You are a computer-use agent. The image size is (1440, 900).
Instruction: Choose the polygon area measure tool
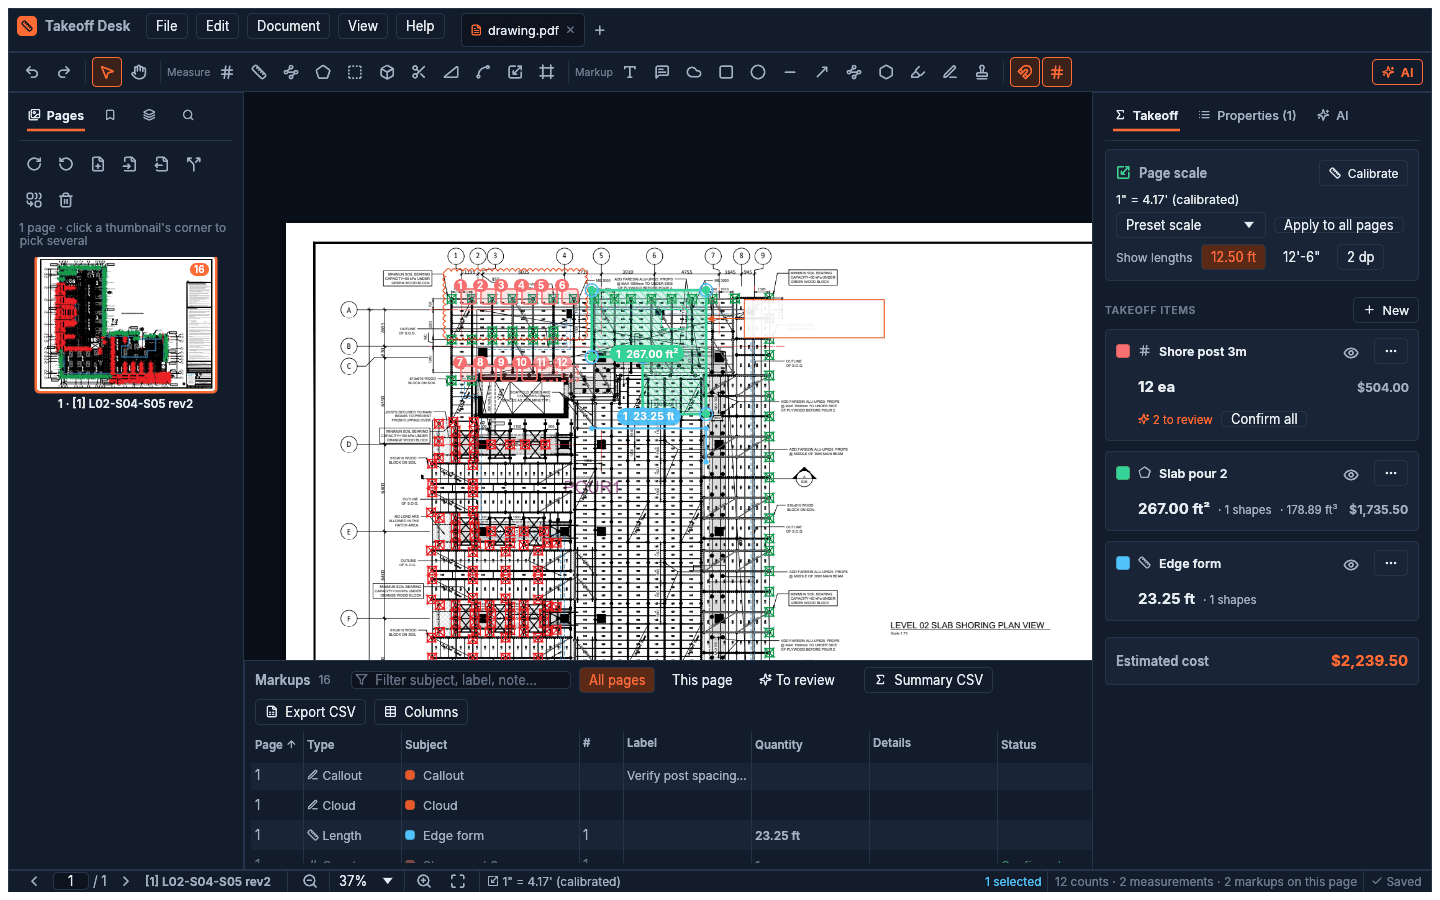pos(323,72)
